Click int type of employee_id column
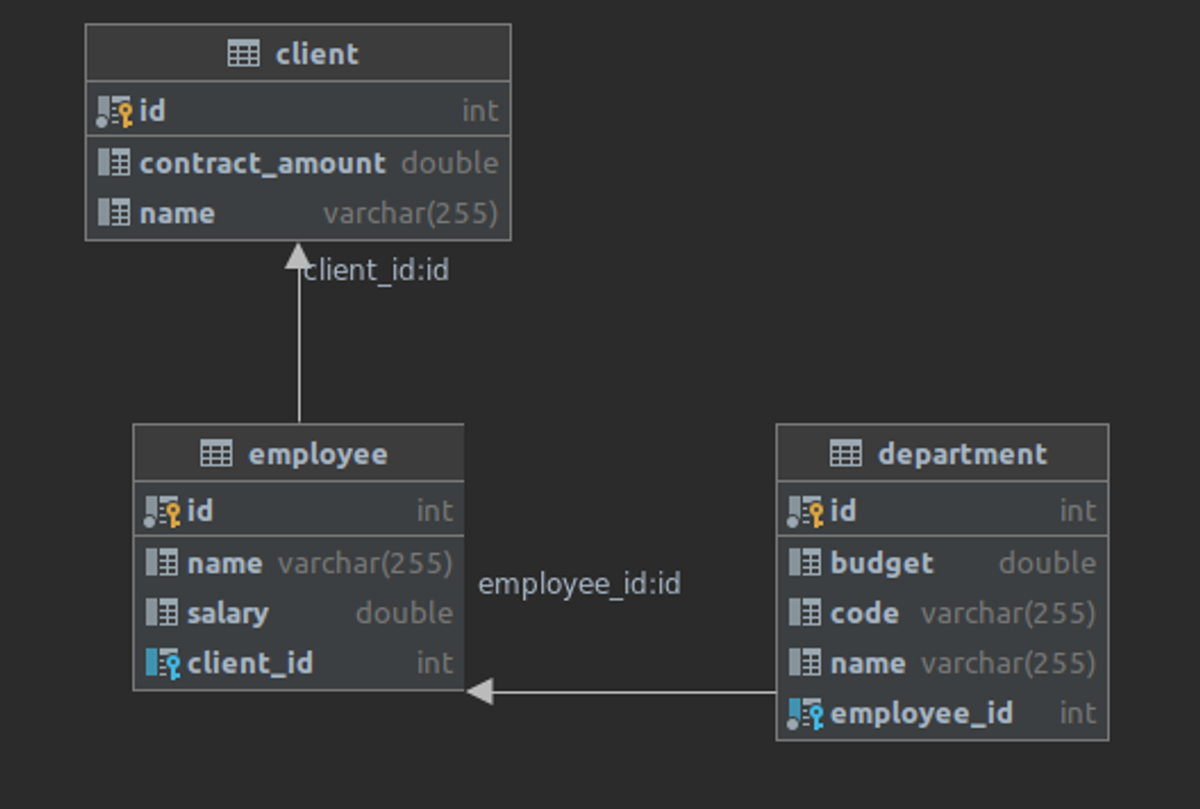 [x=1078, y=714]
